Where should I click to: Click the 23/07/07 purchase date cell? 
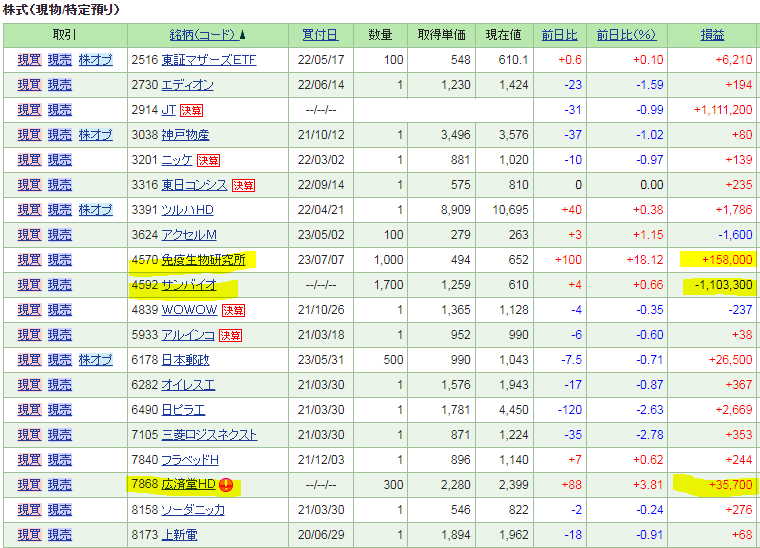coord(321,260)
